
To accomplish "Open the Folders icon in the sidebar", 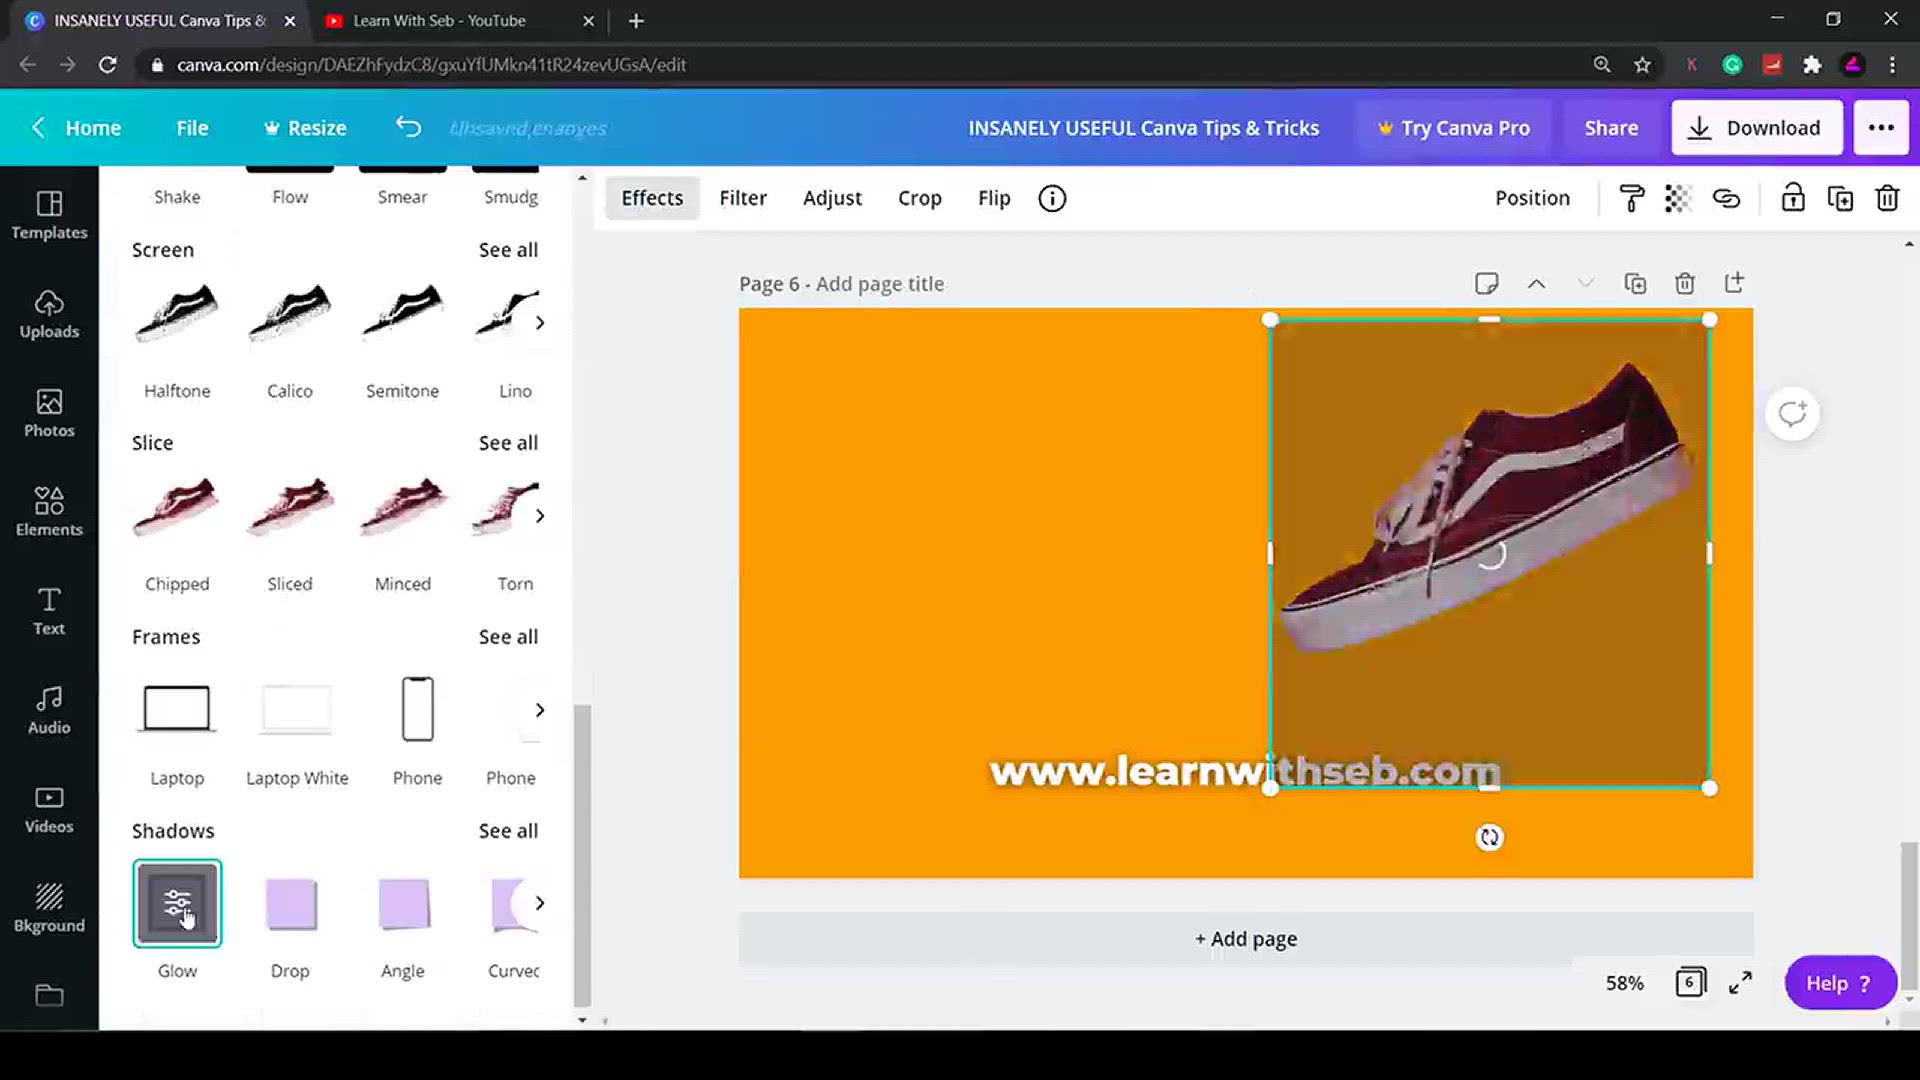I will click(49, 995).
